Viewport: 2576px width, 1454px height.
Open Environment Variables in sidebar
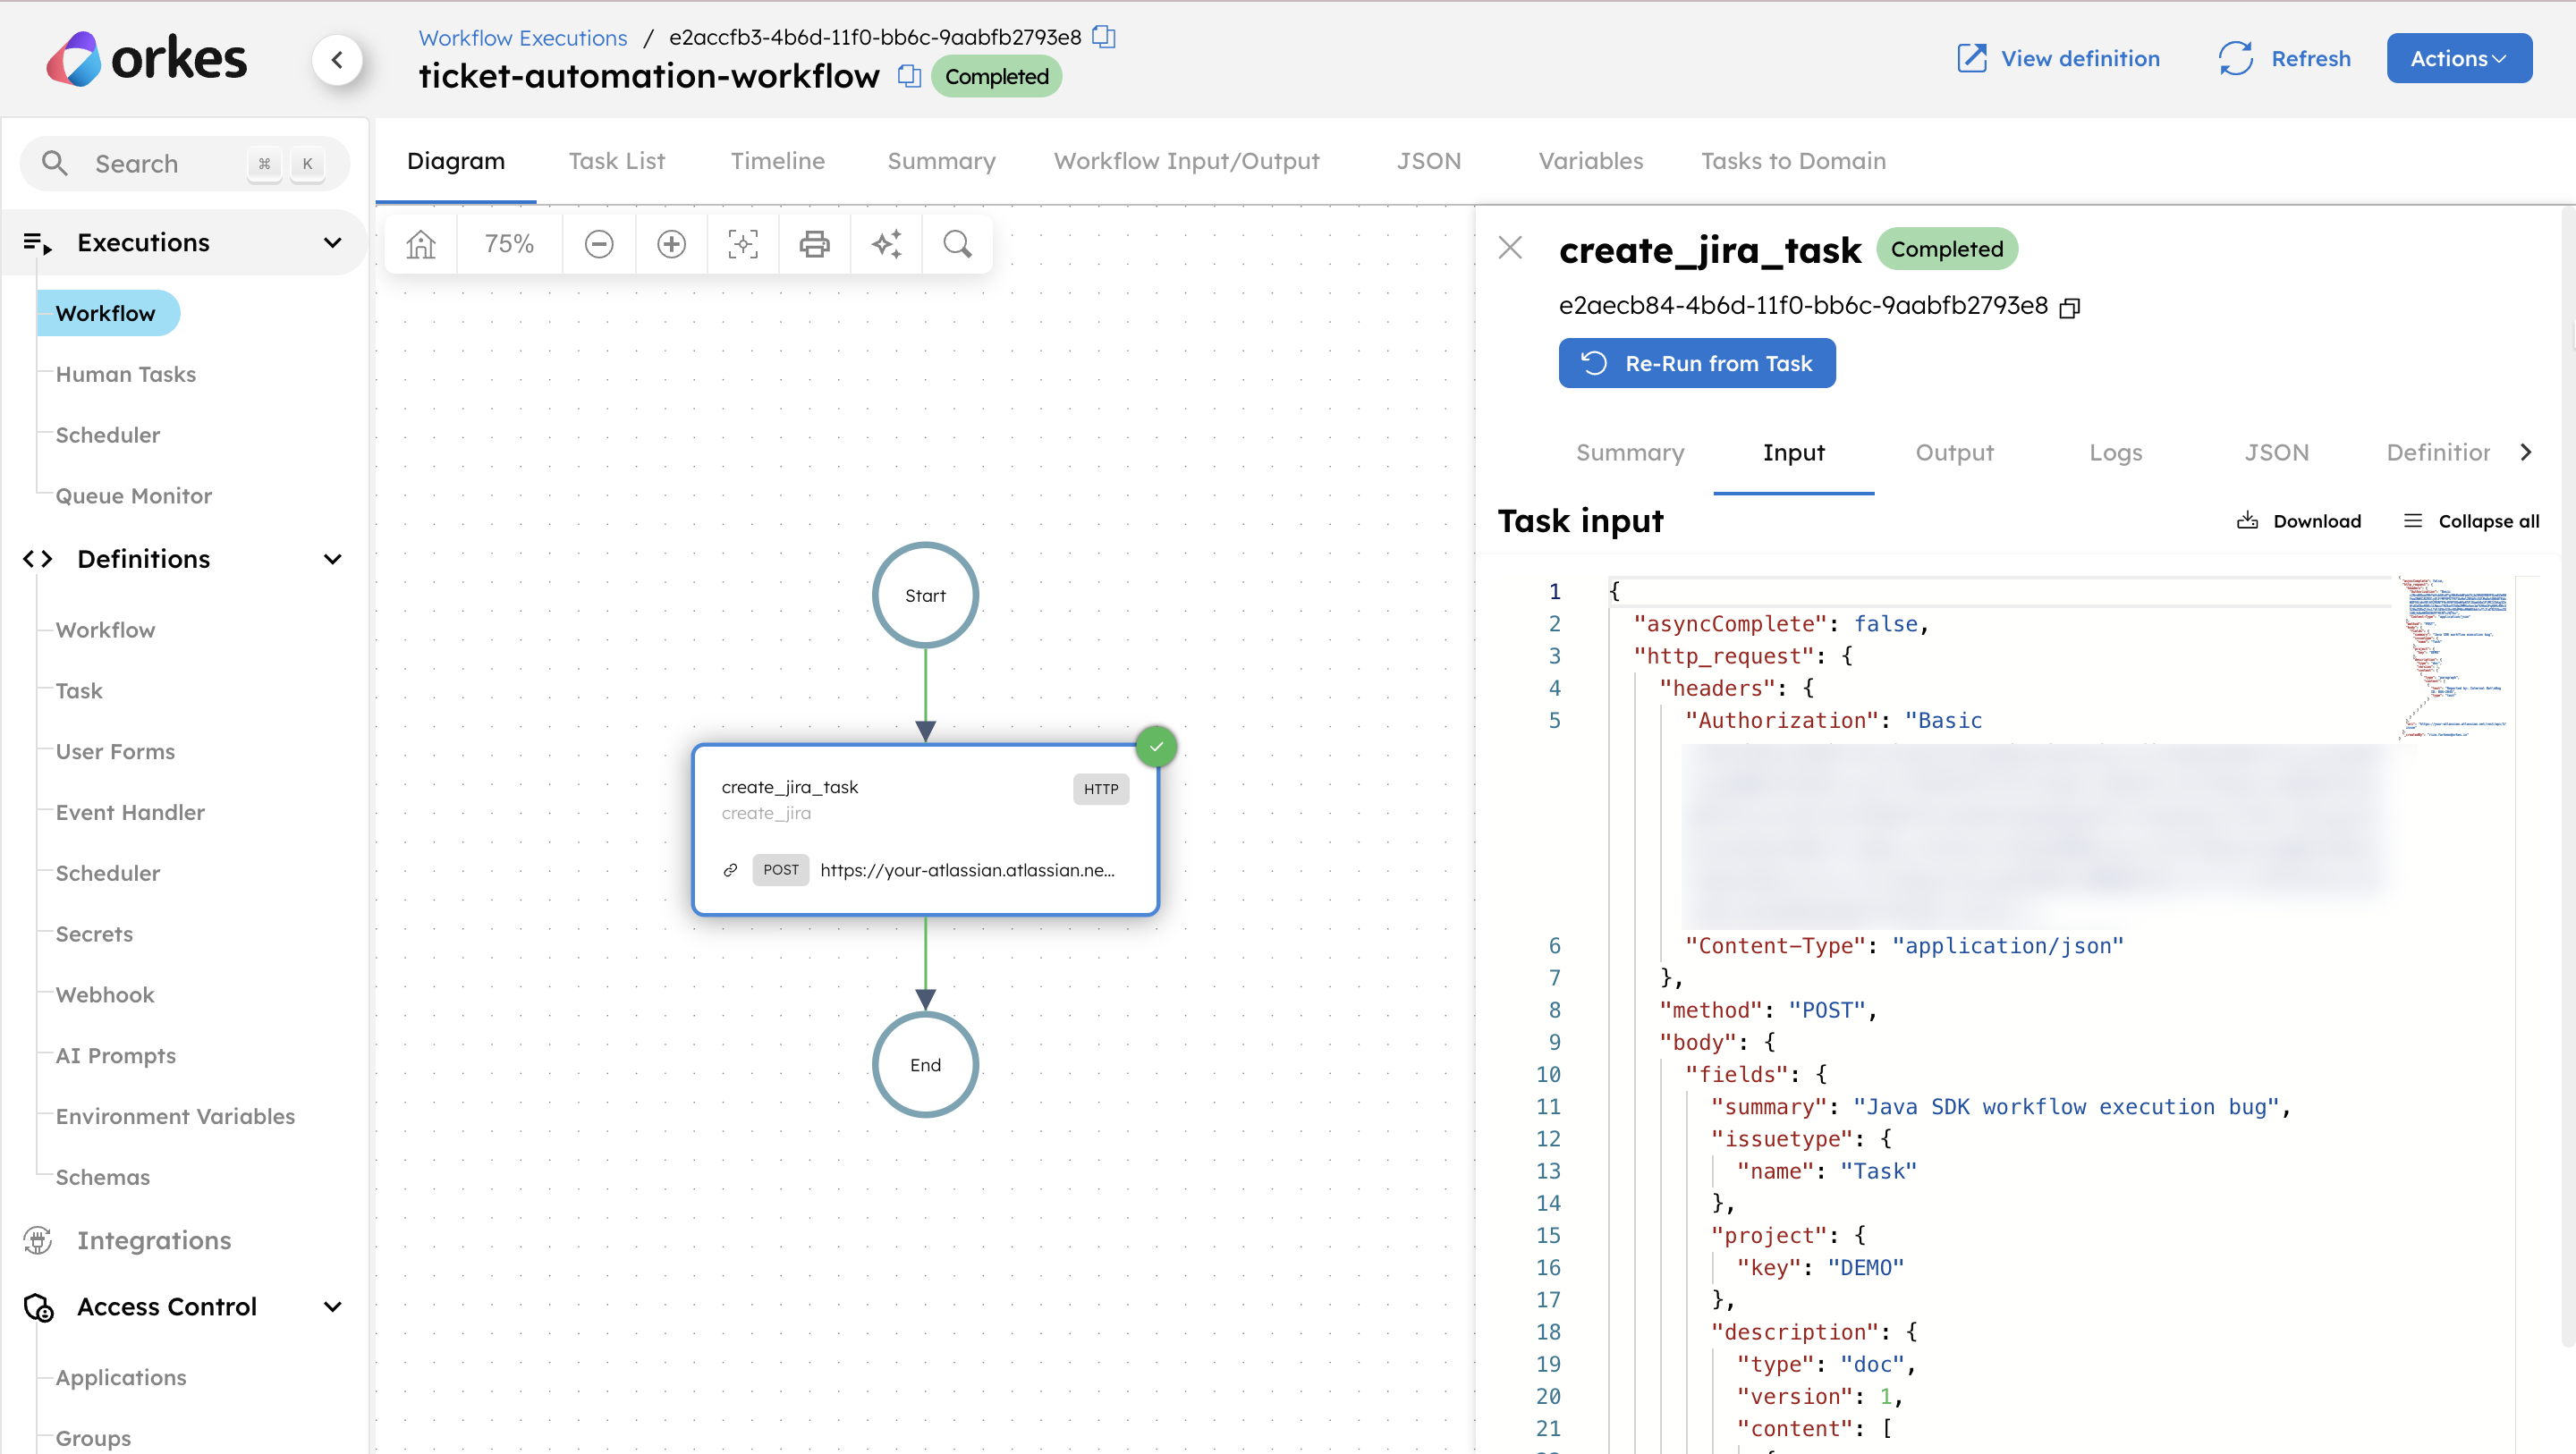tap(174, 1116)
